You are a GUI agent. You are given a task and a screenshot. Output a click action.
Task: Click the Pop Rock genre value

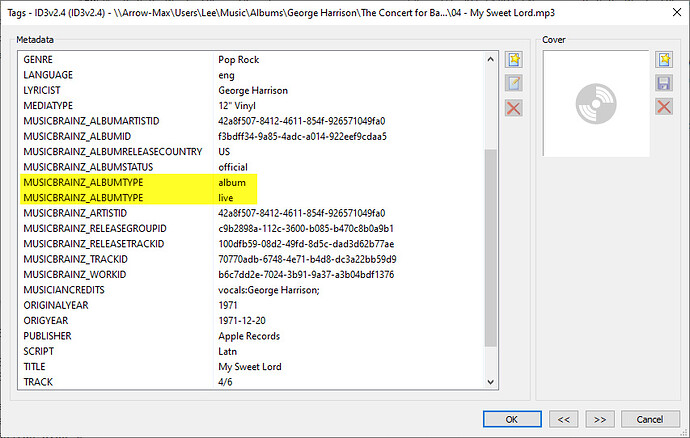pos(239,60)
